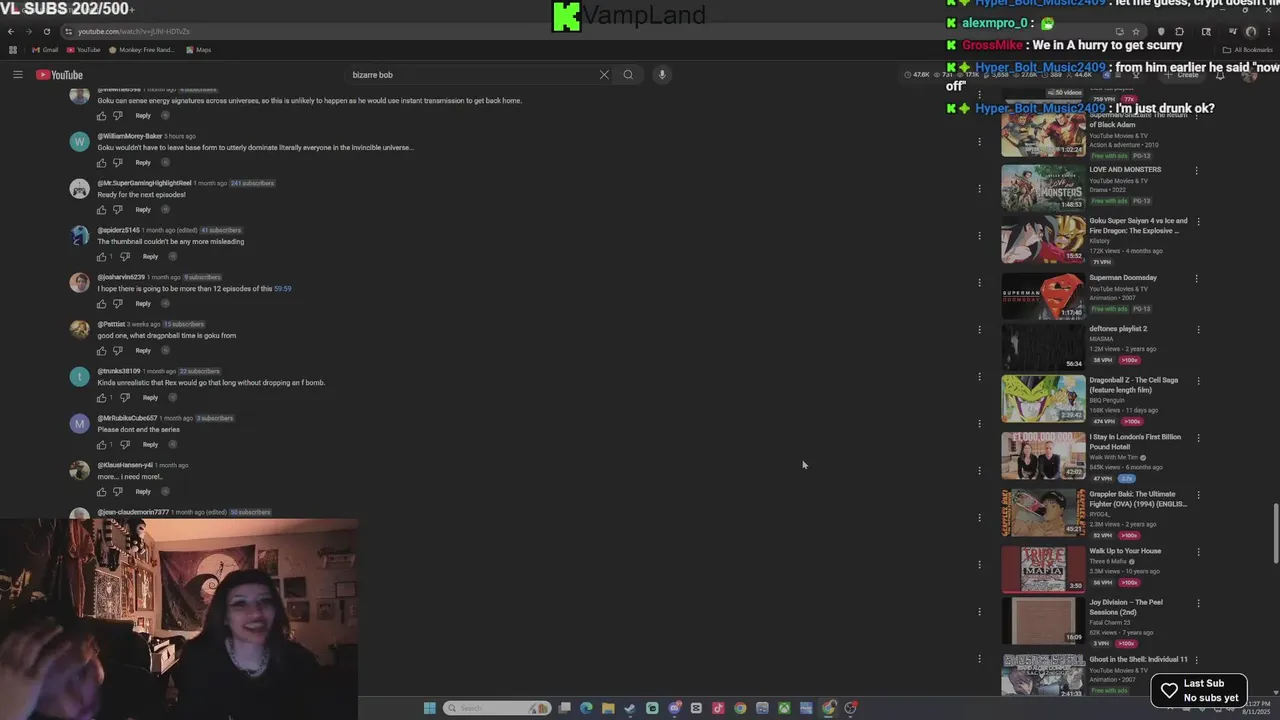Reply to @trunks38109's comment
1280x720 pixels.
point(150,398)
